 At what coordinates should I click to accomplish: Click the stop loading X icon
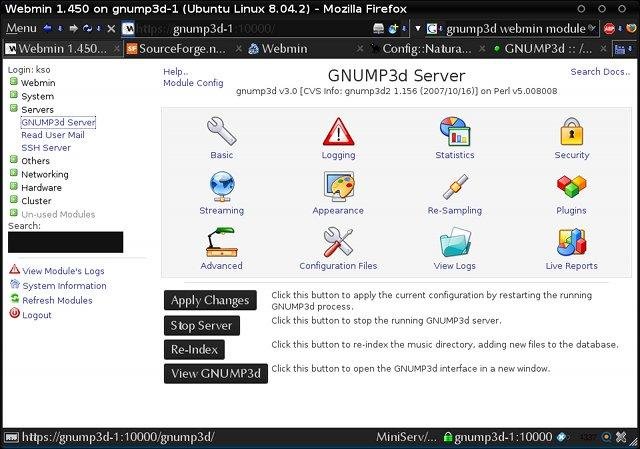click(111, 29)
